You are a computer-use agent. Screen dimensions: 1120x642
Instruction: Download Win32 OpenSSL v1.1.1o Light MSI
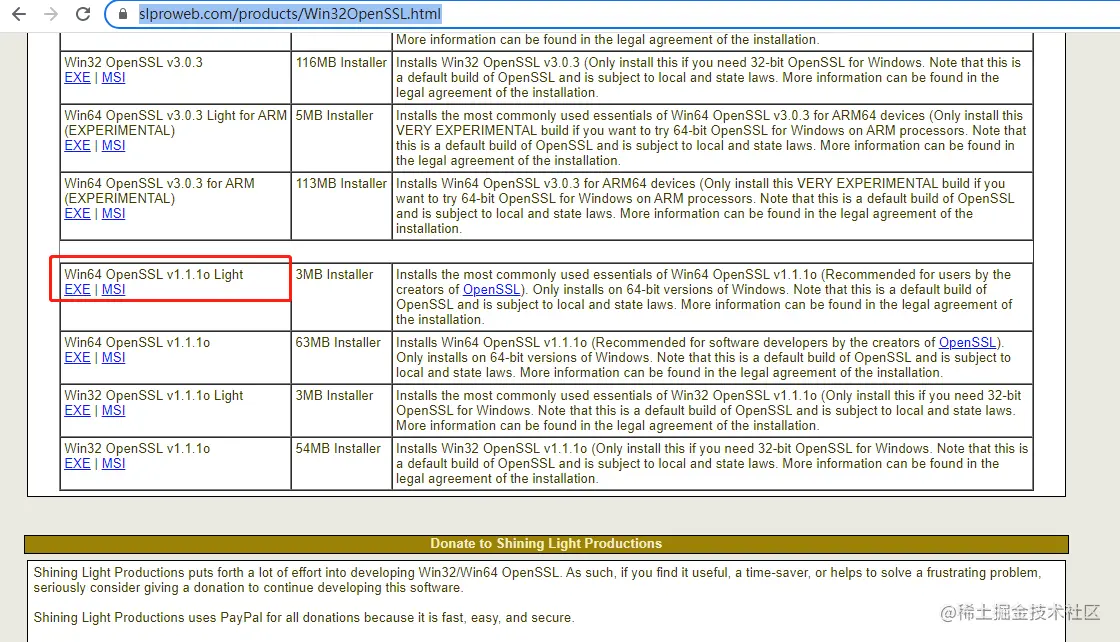[114, 410]
